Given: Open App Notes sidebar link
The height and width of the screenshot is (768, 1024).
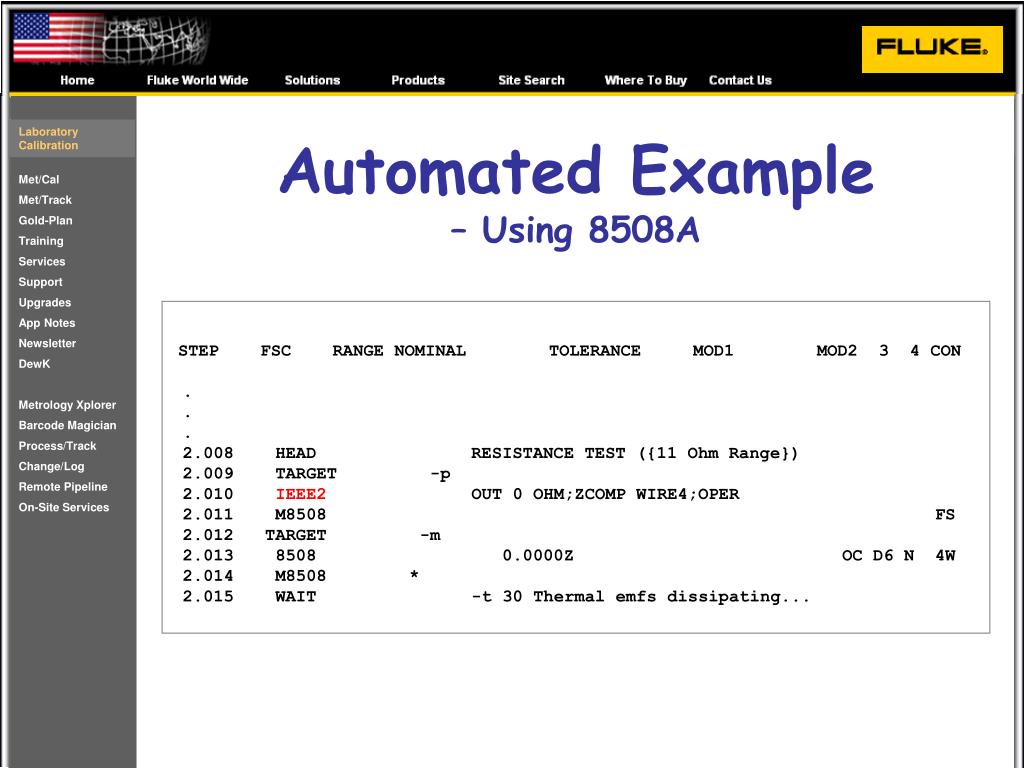Looking at the screenshot, I should (46, 323).
